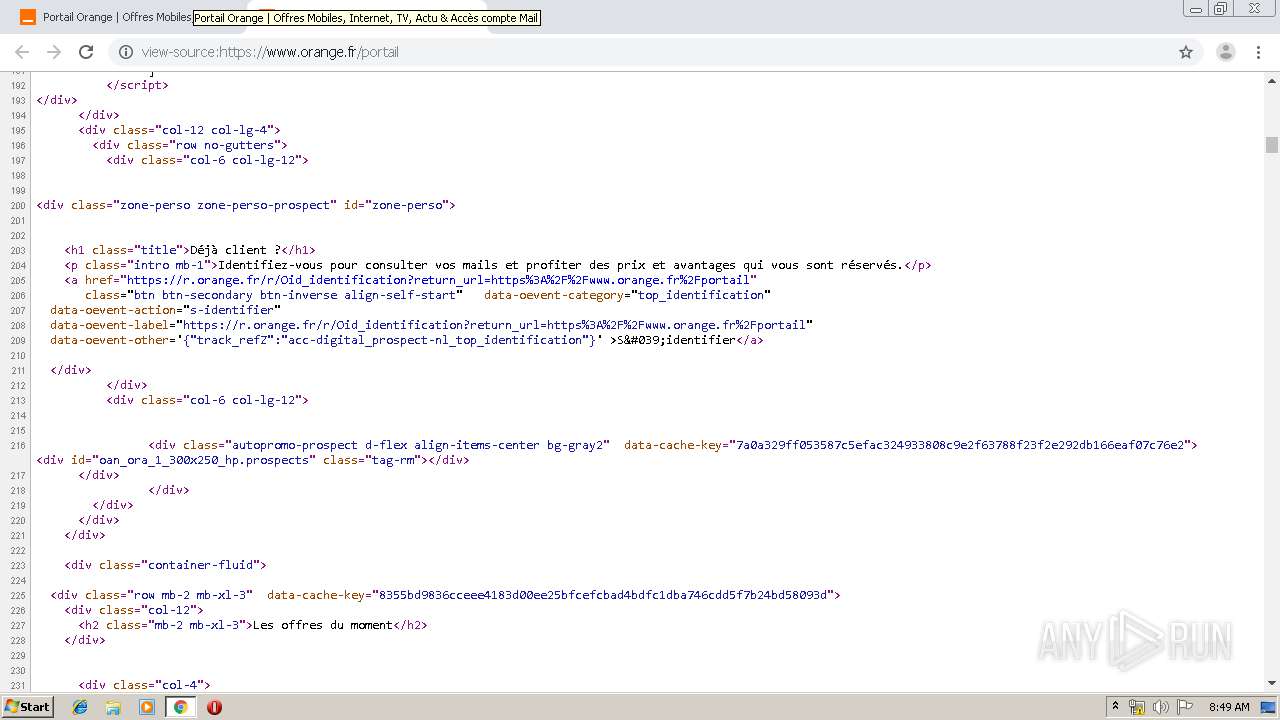Image resolution: width=1280 pixels, height=720 pixels.
Task: Click the "s-identifier" attribute value on line 207
Action: pyautogui.click(x=231, y=310)
